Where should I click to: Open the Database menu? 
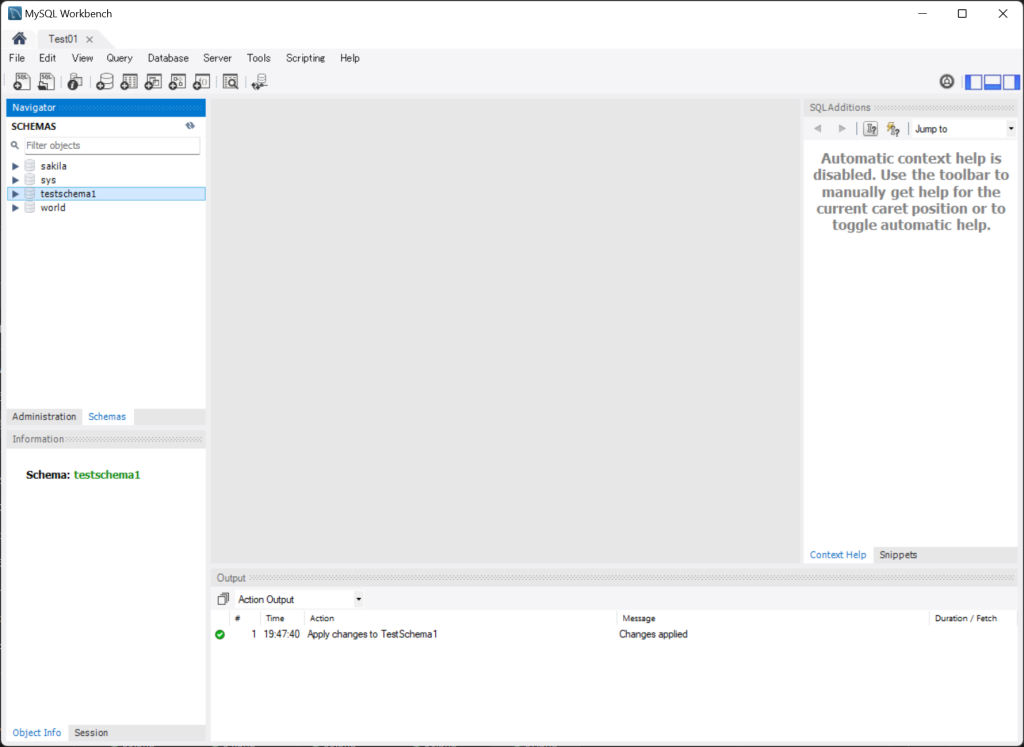[x=168, y=58]
